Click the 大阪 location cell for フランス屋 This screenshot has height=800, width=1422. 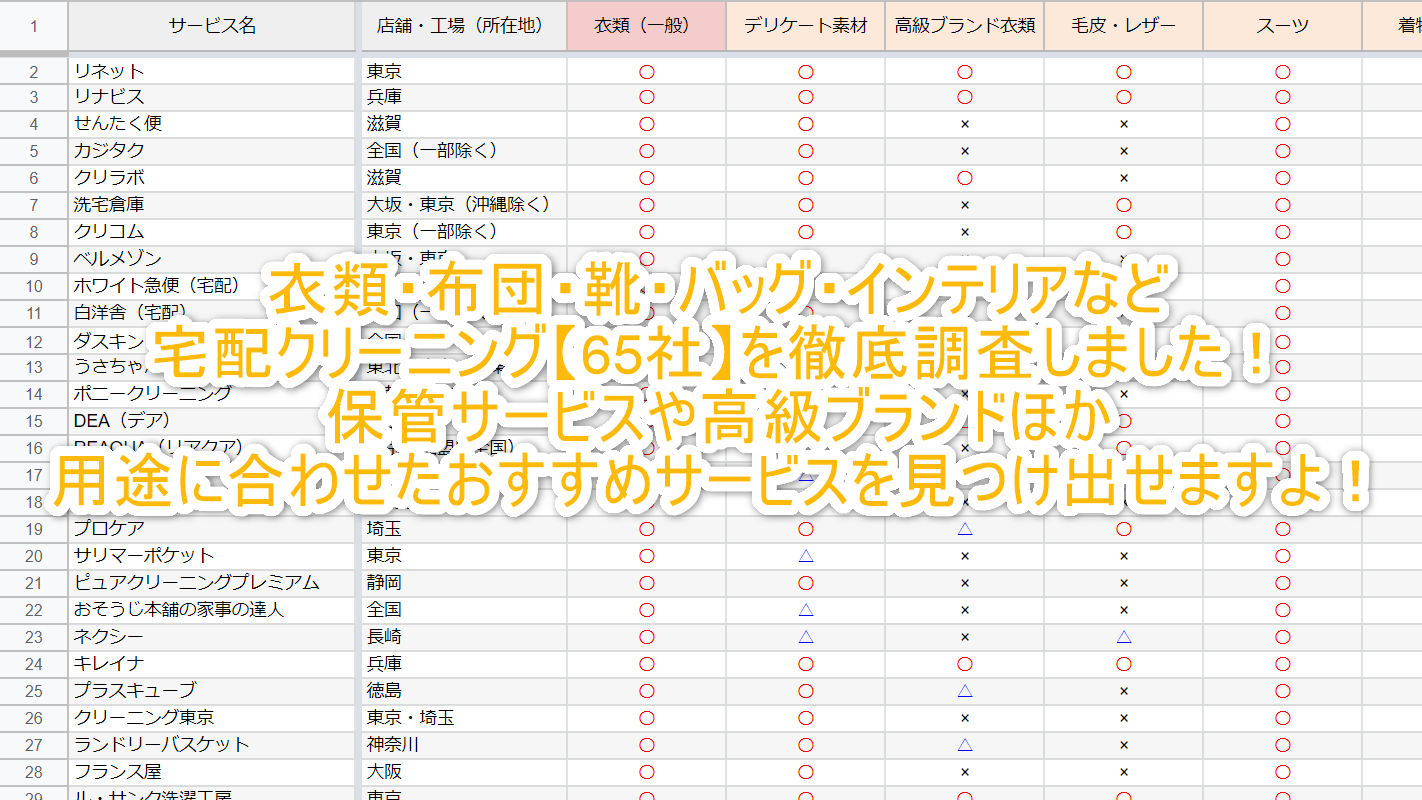(464, 772)
